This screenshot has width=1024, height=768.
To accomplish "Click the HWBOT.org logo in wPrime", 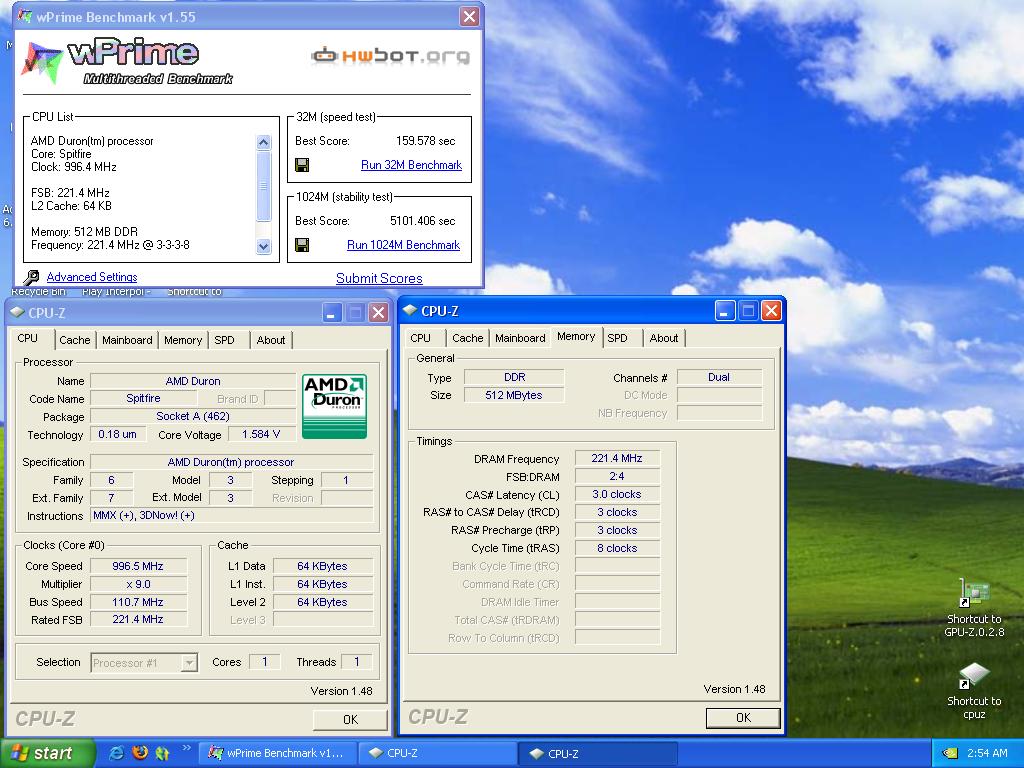I will 391,56.
